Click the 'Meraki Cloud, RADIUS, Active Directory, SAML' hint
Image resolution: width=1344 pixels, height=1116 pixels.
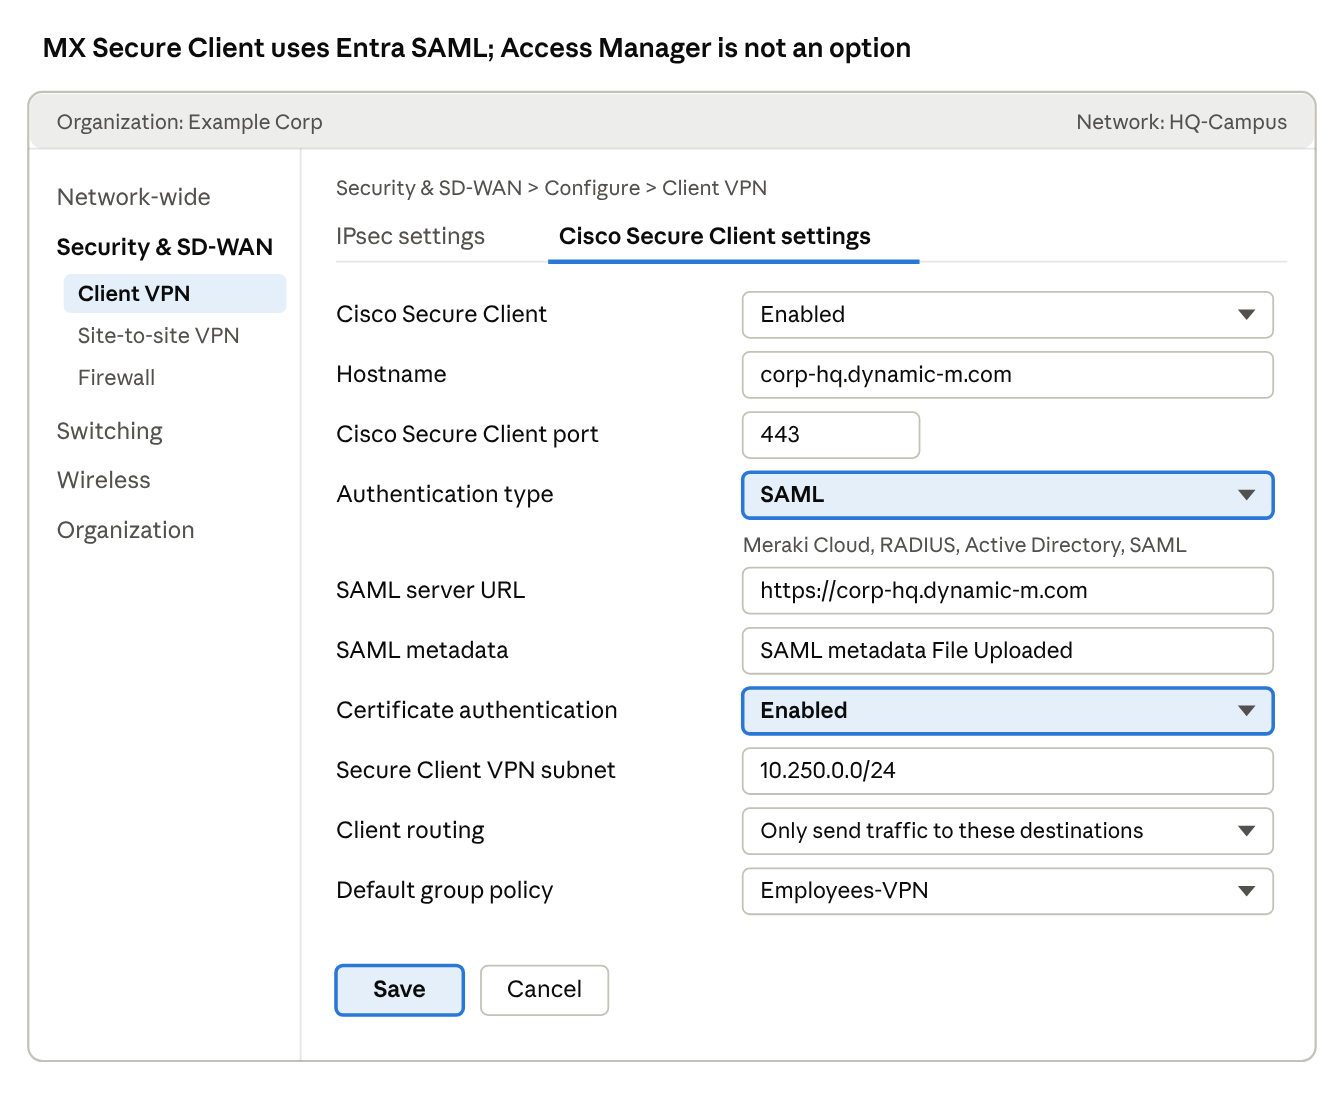[964, 545]
